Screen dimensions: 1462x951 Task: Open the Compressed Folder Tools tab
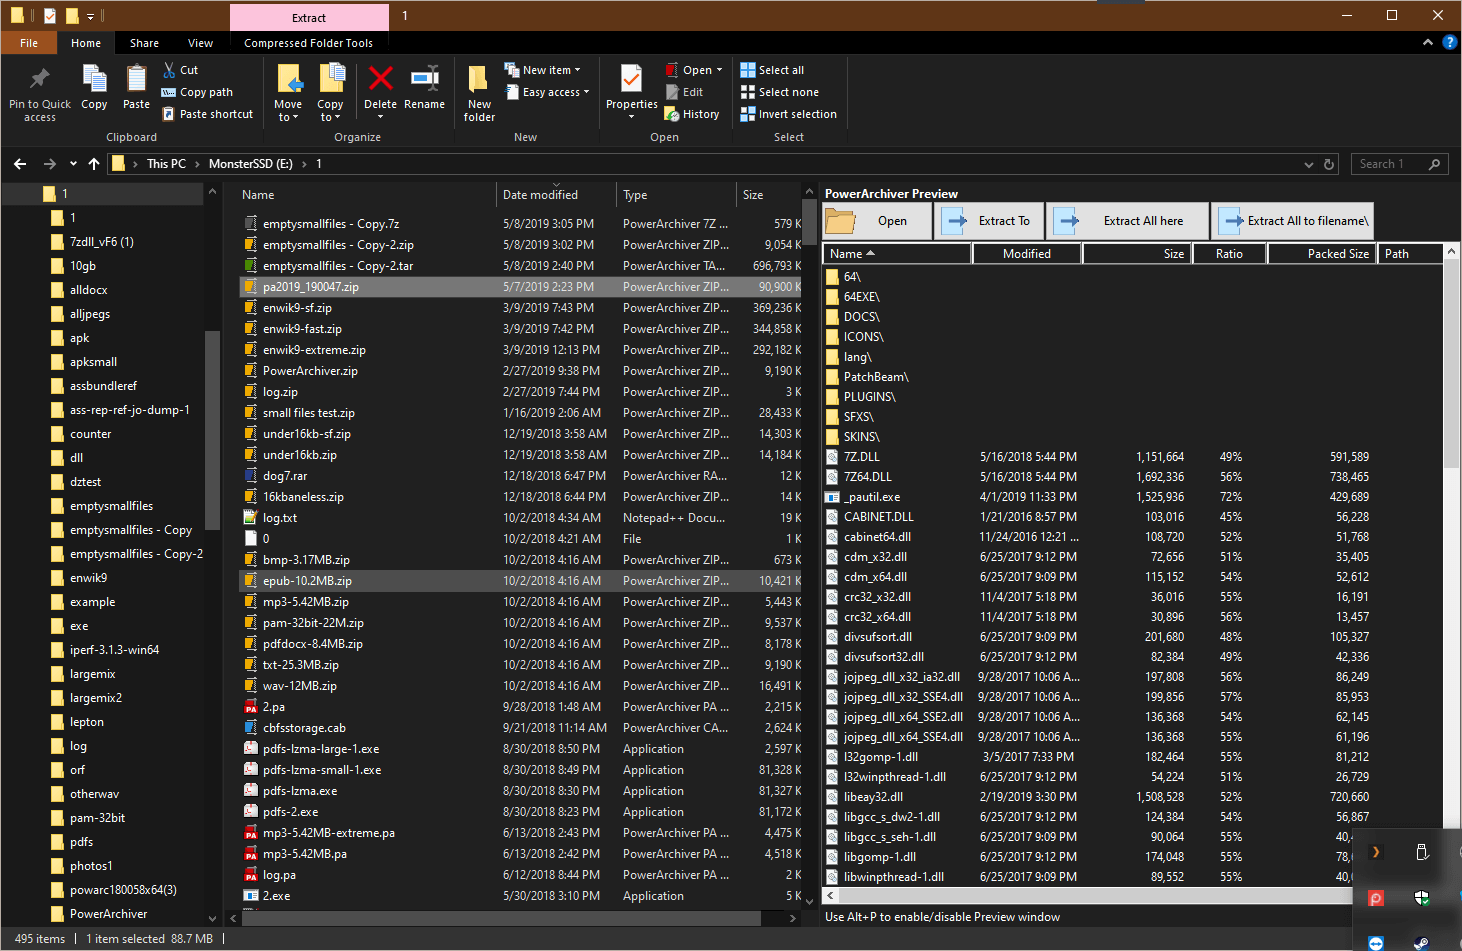click(308, 43)
